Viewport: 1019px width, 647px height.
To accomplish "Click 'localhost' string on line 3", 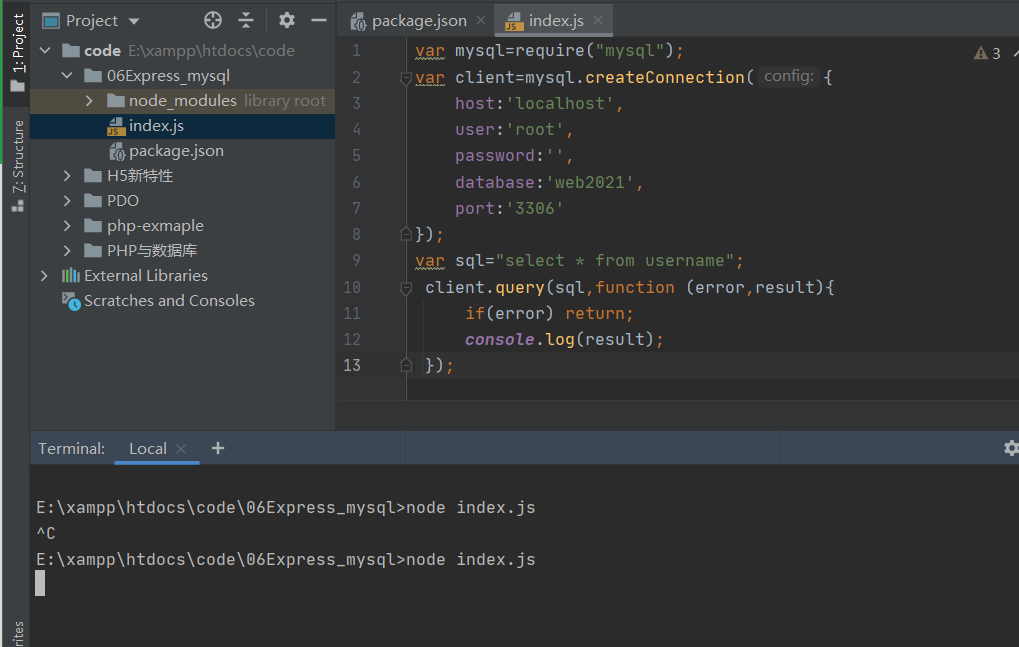I will 560,103.
